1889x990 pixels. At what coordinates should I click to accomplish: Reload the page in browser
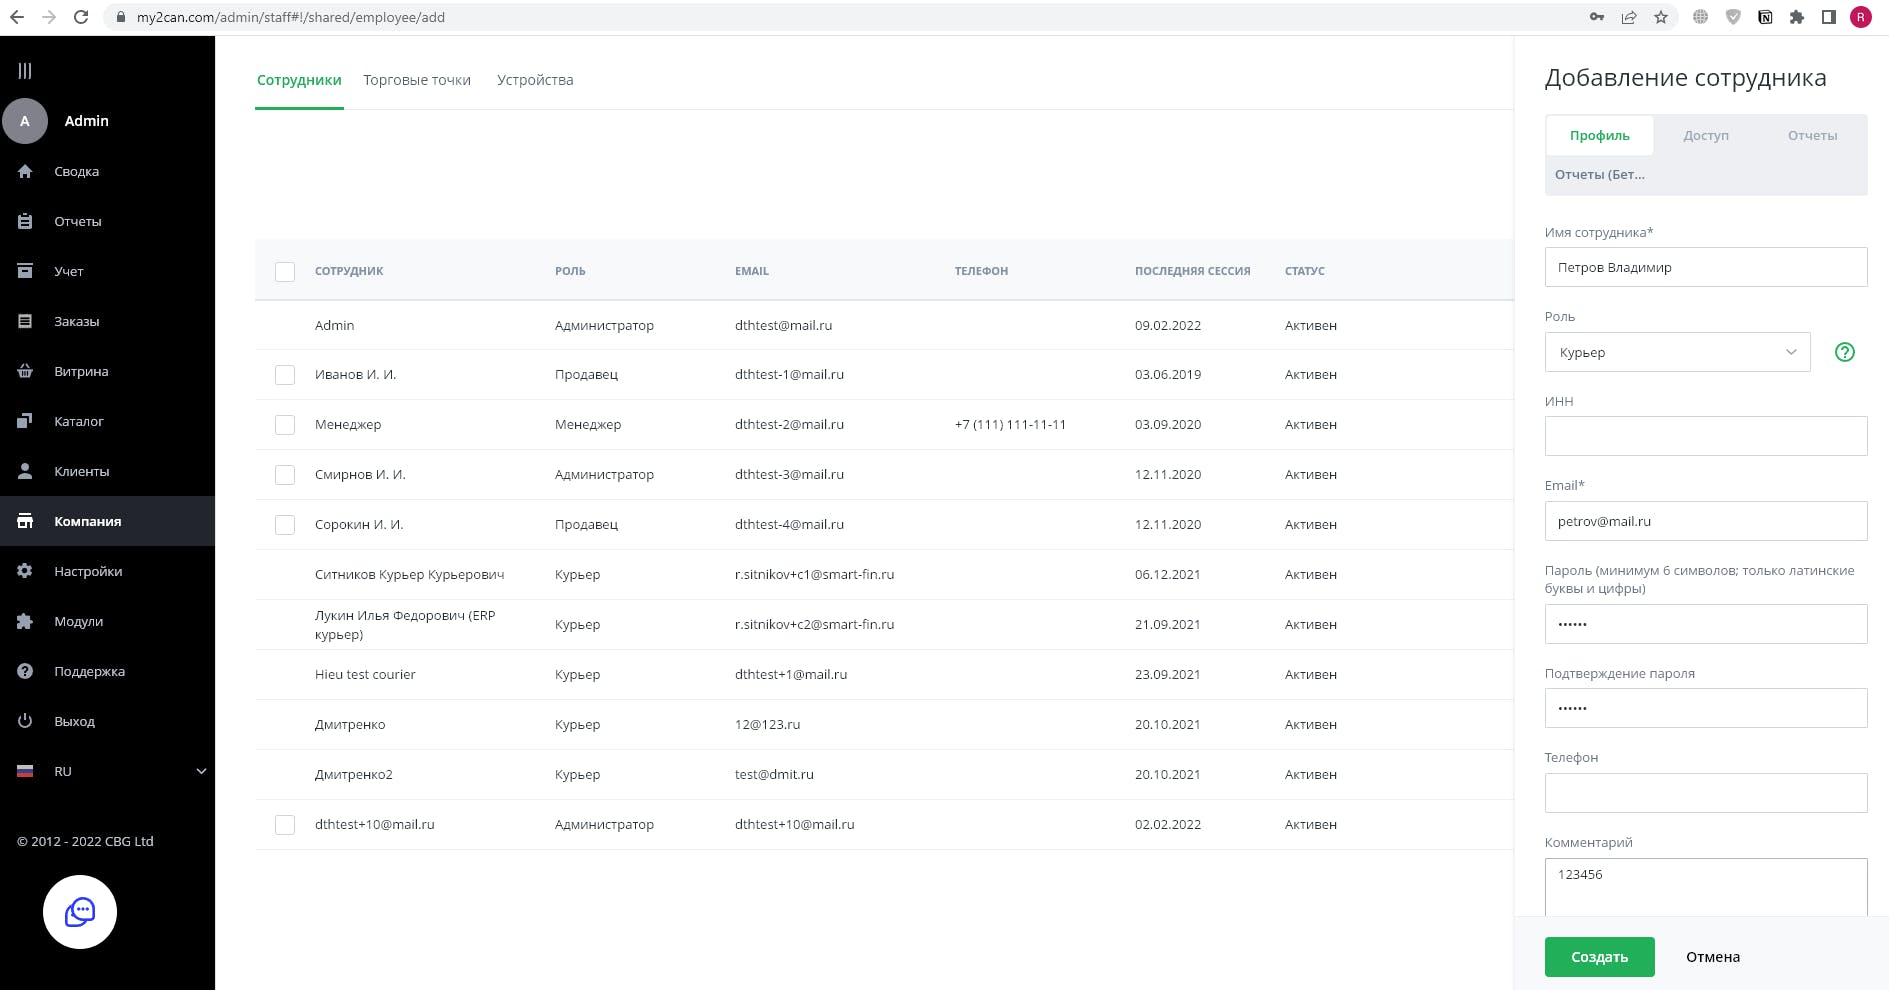coord(81,17)
